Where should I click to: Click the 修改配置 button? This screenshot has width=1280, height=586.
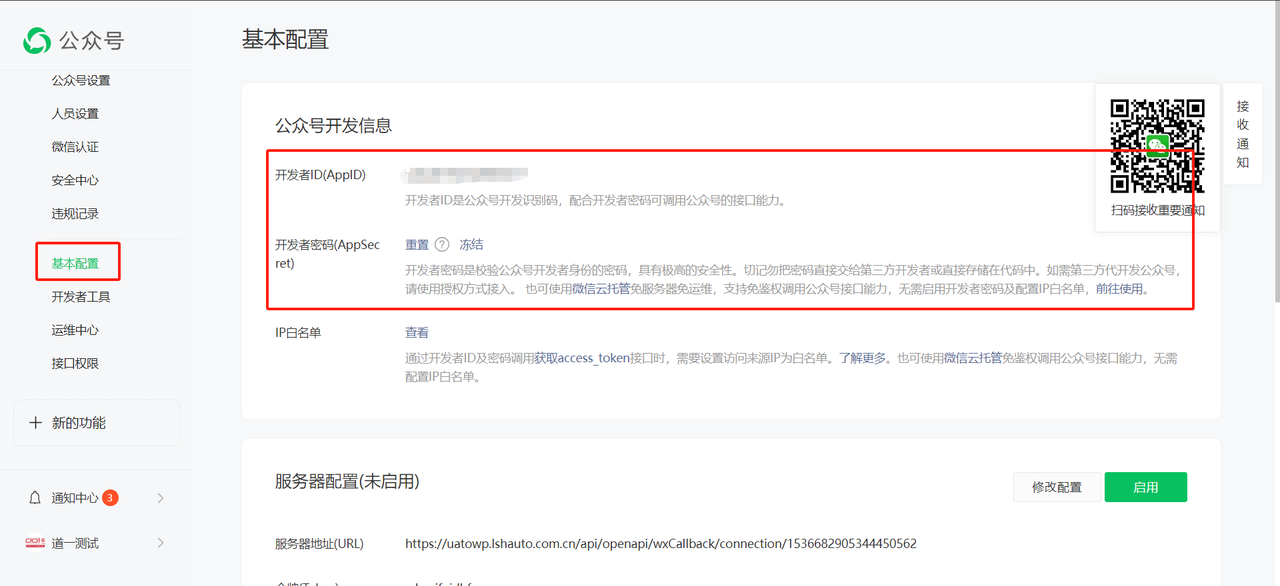1056,487
